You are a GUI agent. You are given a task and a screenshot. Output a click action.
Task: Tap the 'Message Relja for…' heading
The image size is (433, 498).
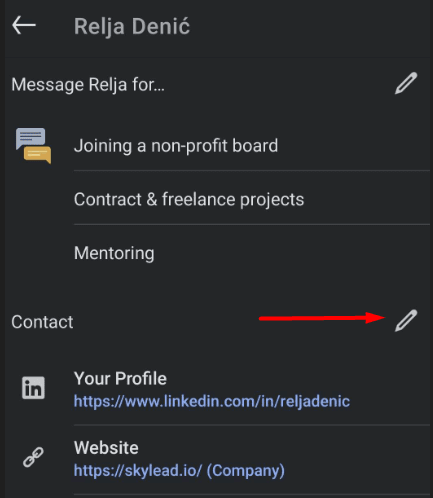tap(88, 85)
